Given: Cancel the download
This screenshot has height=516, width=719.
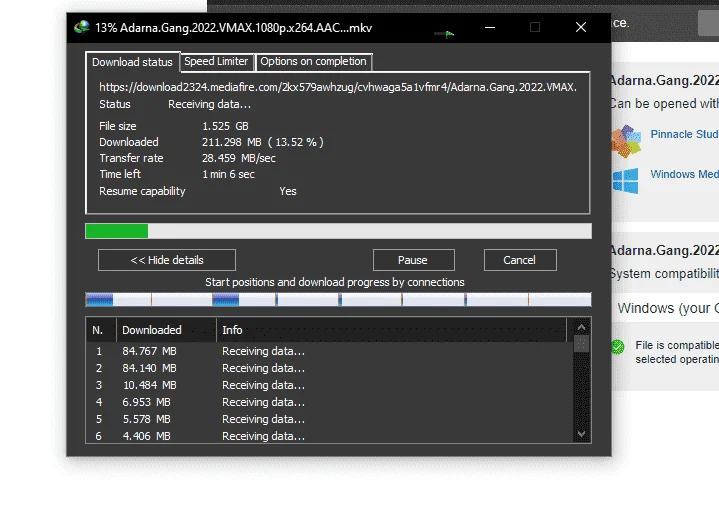Looking at the screenshot, I should point(520,260).
